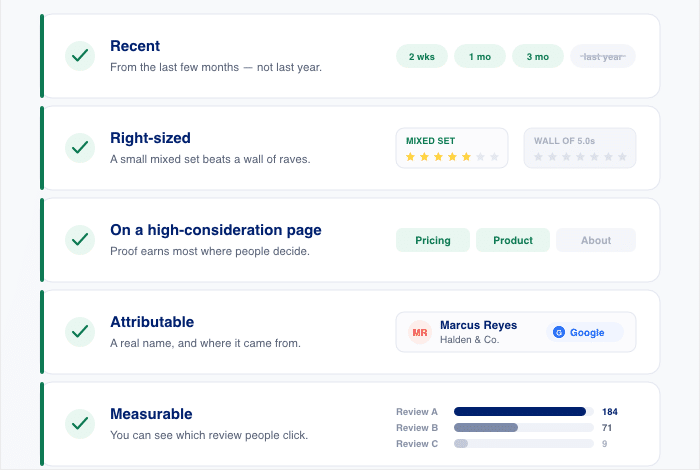This screenshot has width=700, height=470.
Task: Click the Marcus Reyes attribution card
Action: coord(516,332)
